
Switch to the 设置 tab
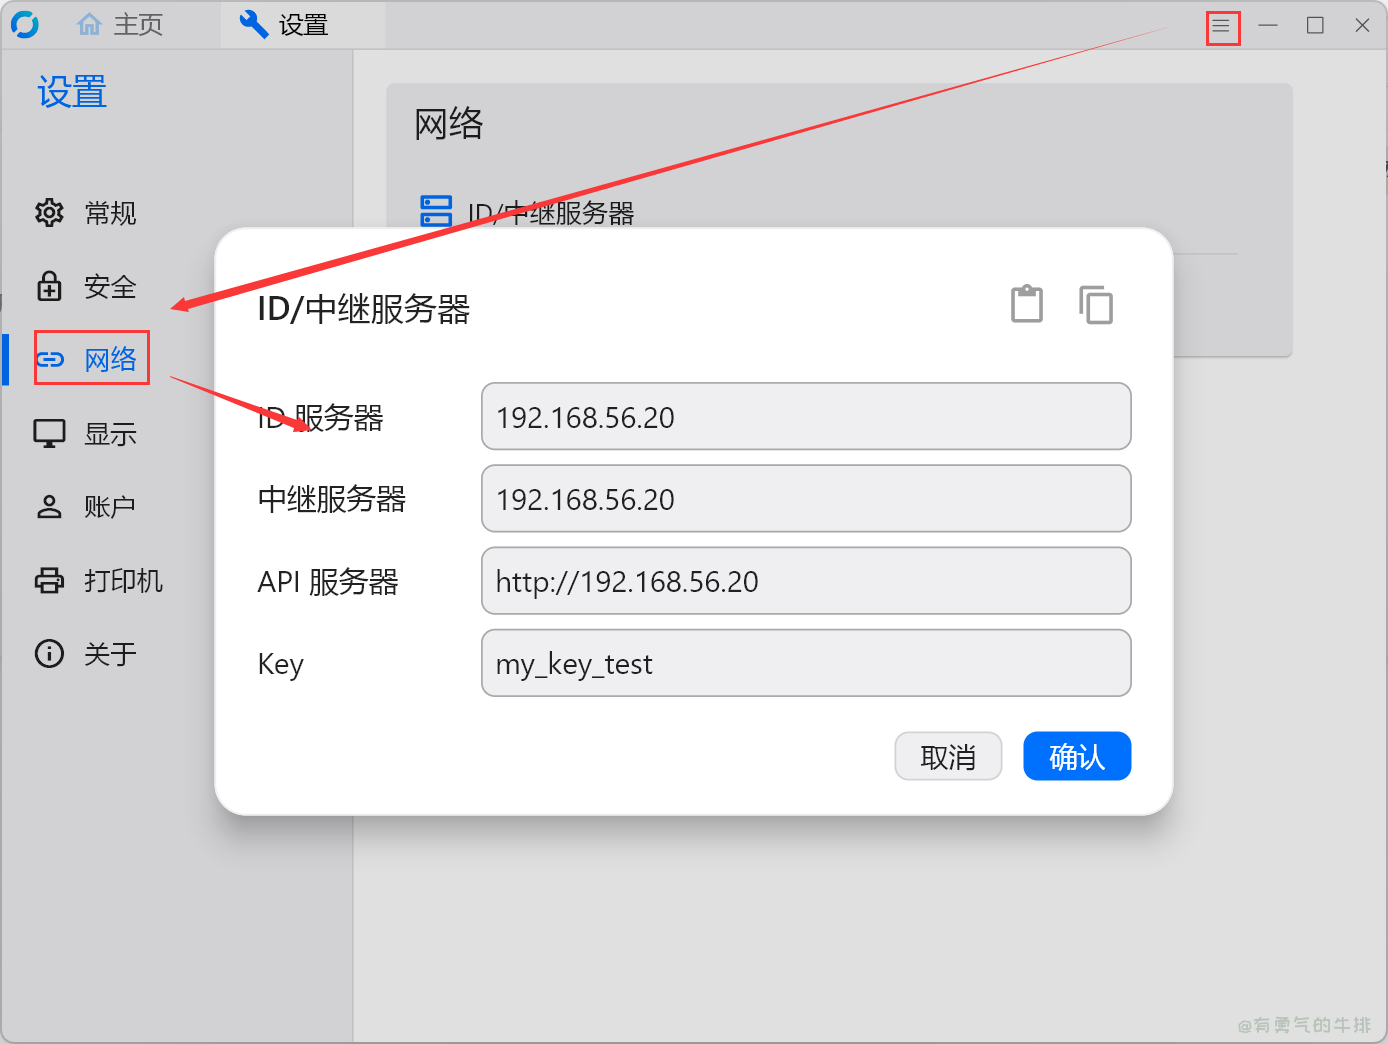(x=284, y=24)
